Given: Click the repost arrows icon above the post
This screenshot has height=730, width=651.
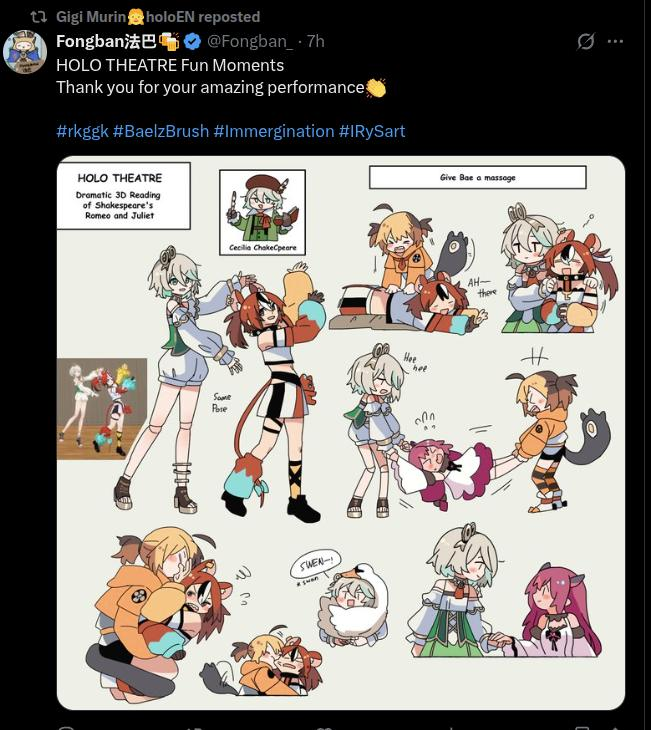Looking at the screenshot, I should coord(38,17).
